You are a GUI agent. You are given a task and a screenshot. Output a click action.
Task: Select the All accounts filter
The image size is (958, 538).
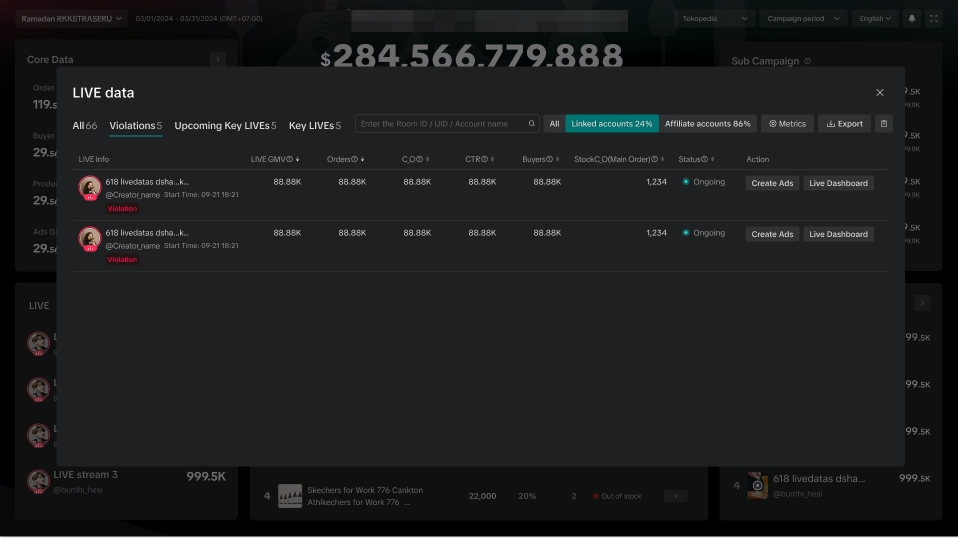pyautogui.click(x=554, y=124)
